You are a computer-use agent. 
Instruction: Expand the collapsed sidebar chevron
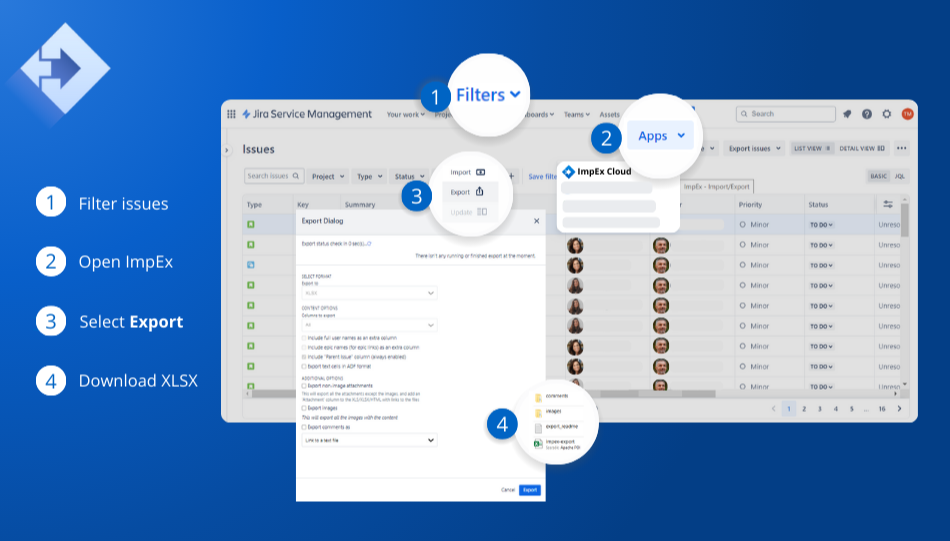(x=227, y=150)
